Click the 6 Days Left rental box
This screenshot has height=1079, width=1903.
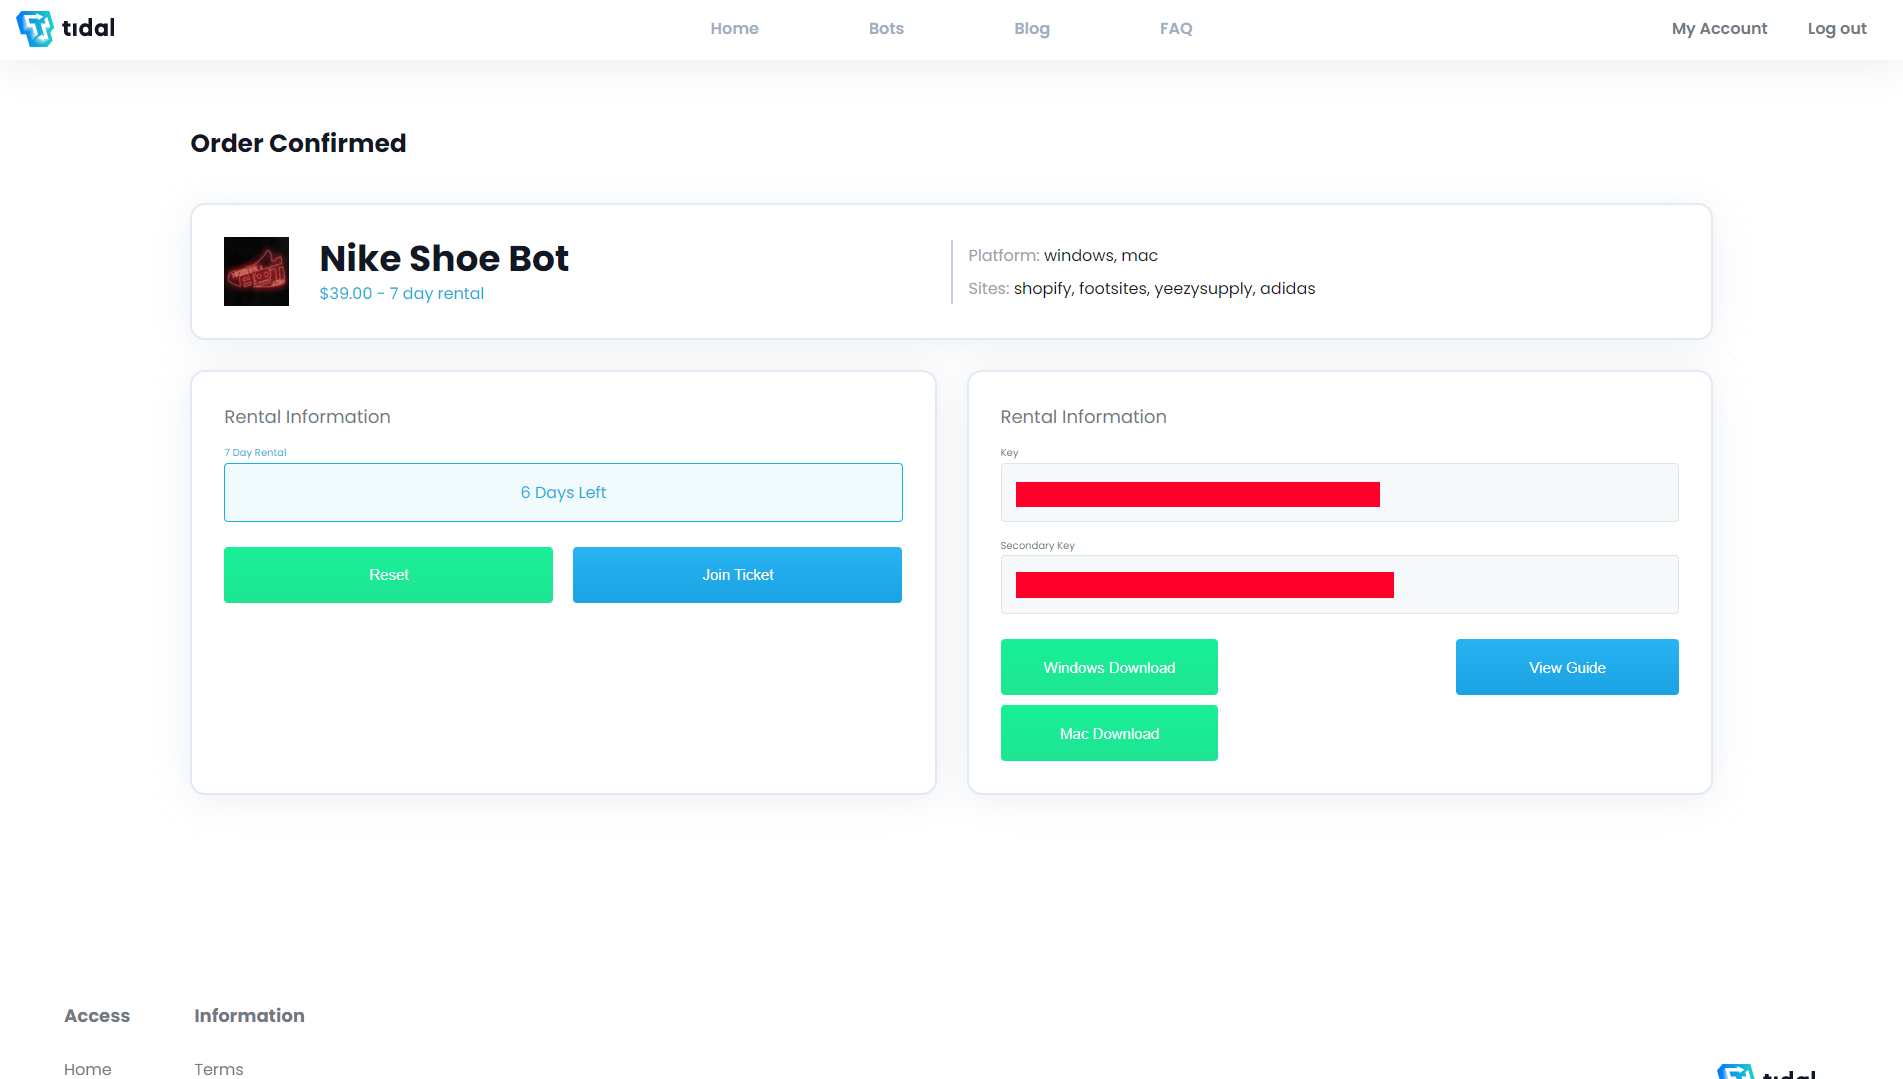coord(563,493)
